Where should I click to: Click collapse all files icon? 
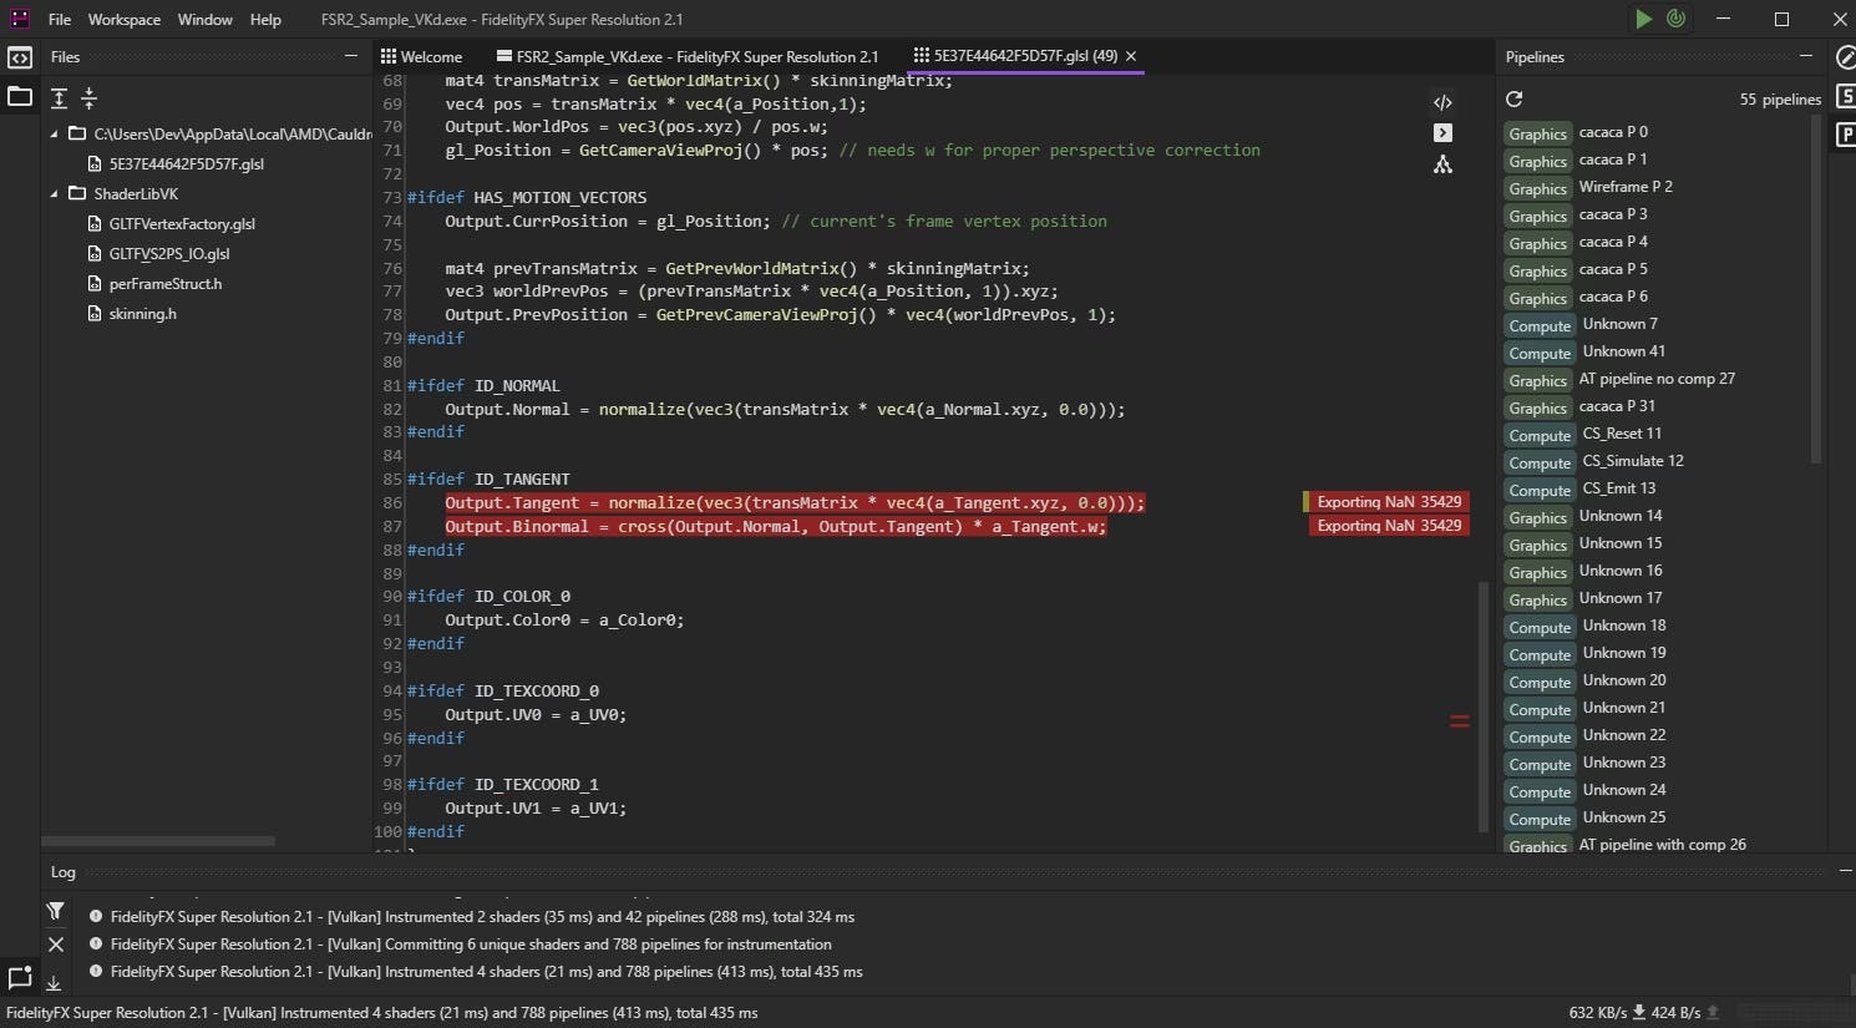point(89,98)
